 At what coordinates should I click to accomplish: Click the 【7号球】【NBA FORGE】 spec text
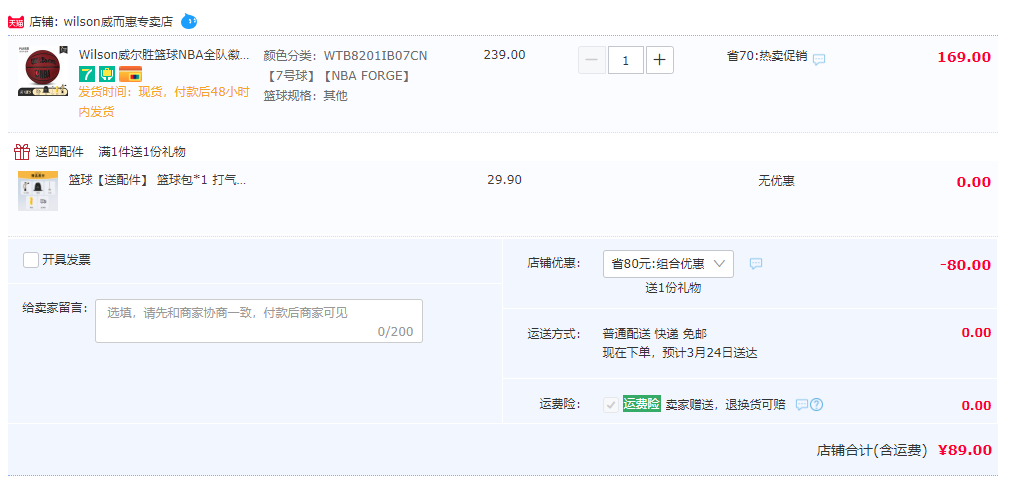pyautogui.click(x=337, y=76)
